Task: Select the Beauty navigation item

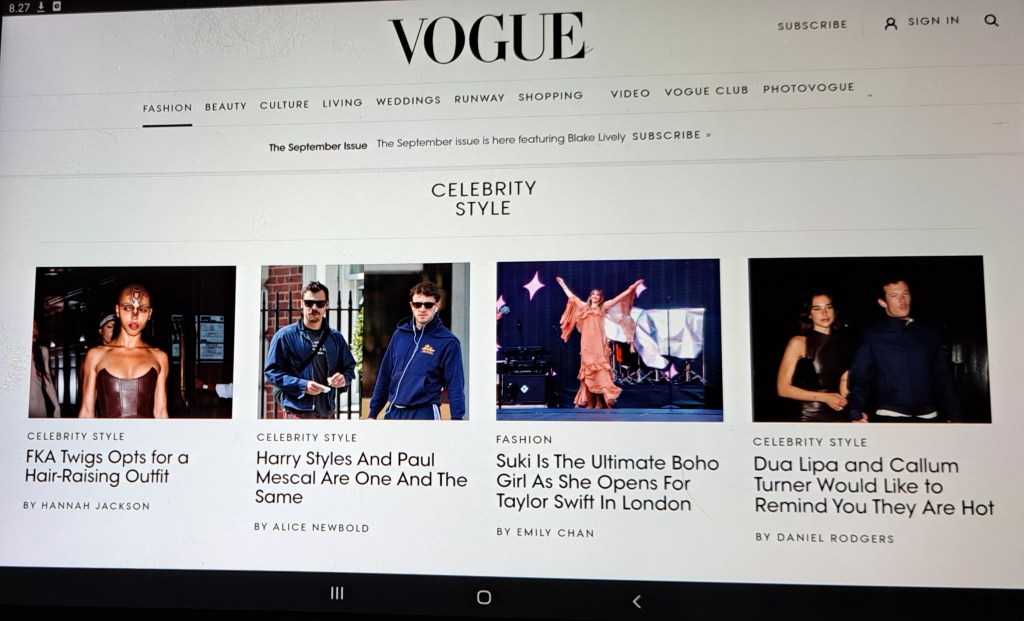Action: pyautogui.click(x=225, y=106)
